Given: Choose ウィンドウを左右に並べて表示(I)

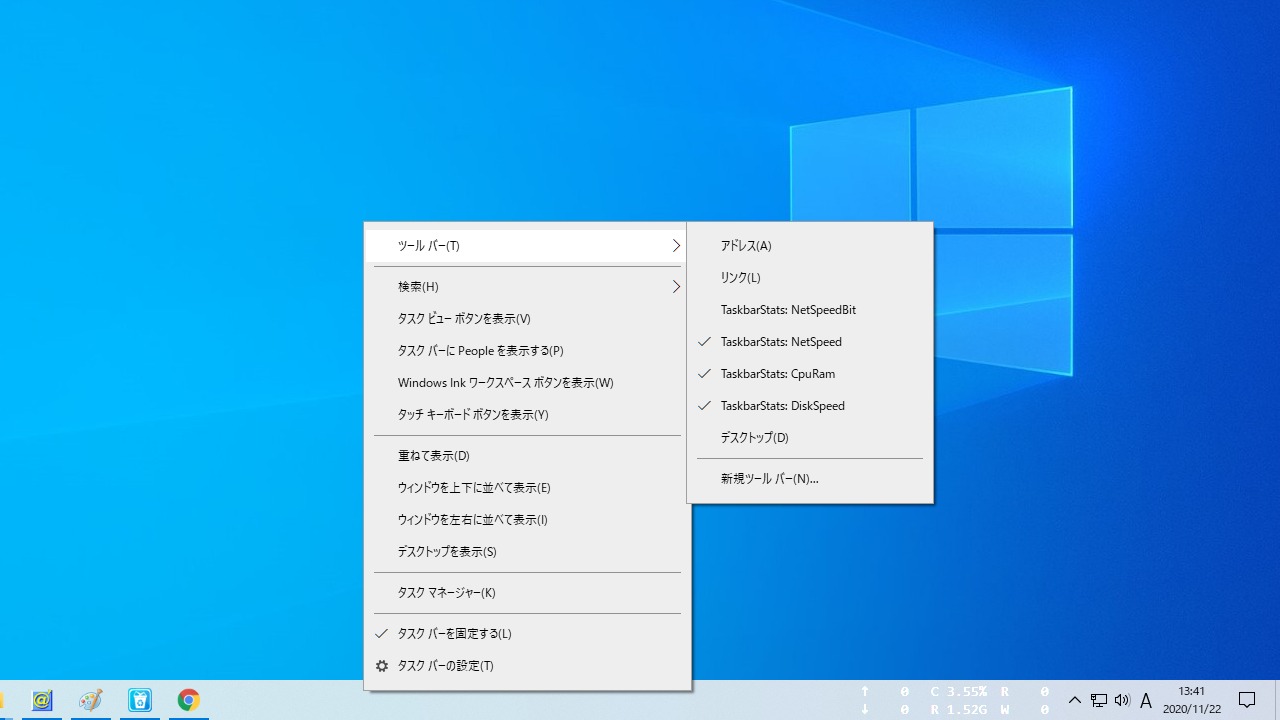Looking at the screenshot, I should (x=527, y=520).
